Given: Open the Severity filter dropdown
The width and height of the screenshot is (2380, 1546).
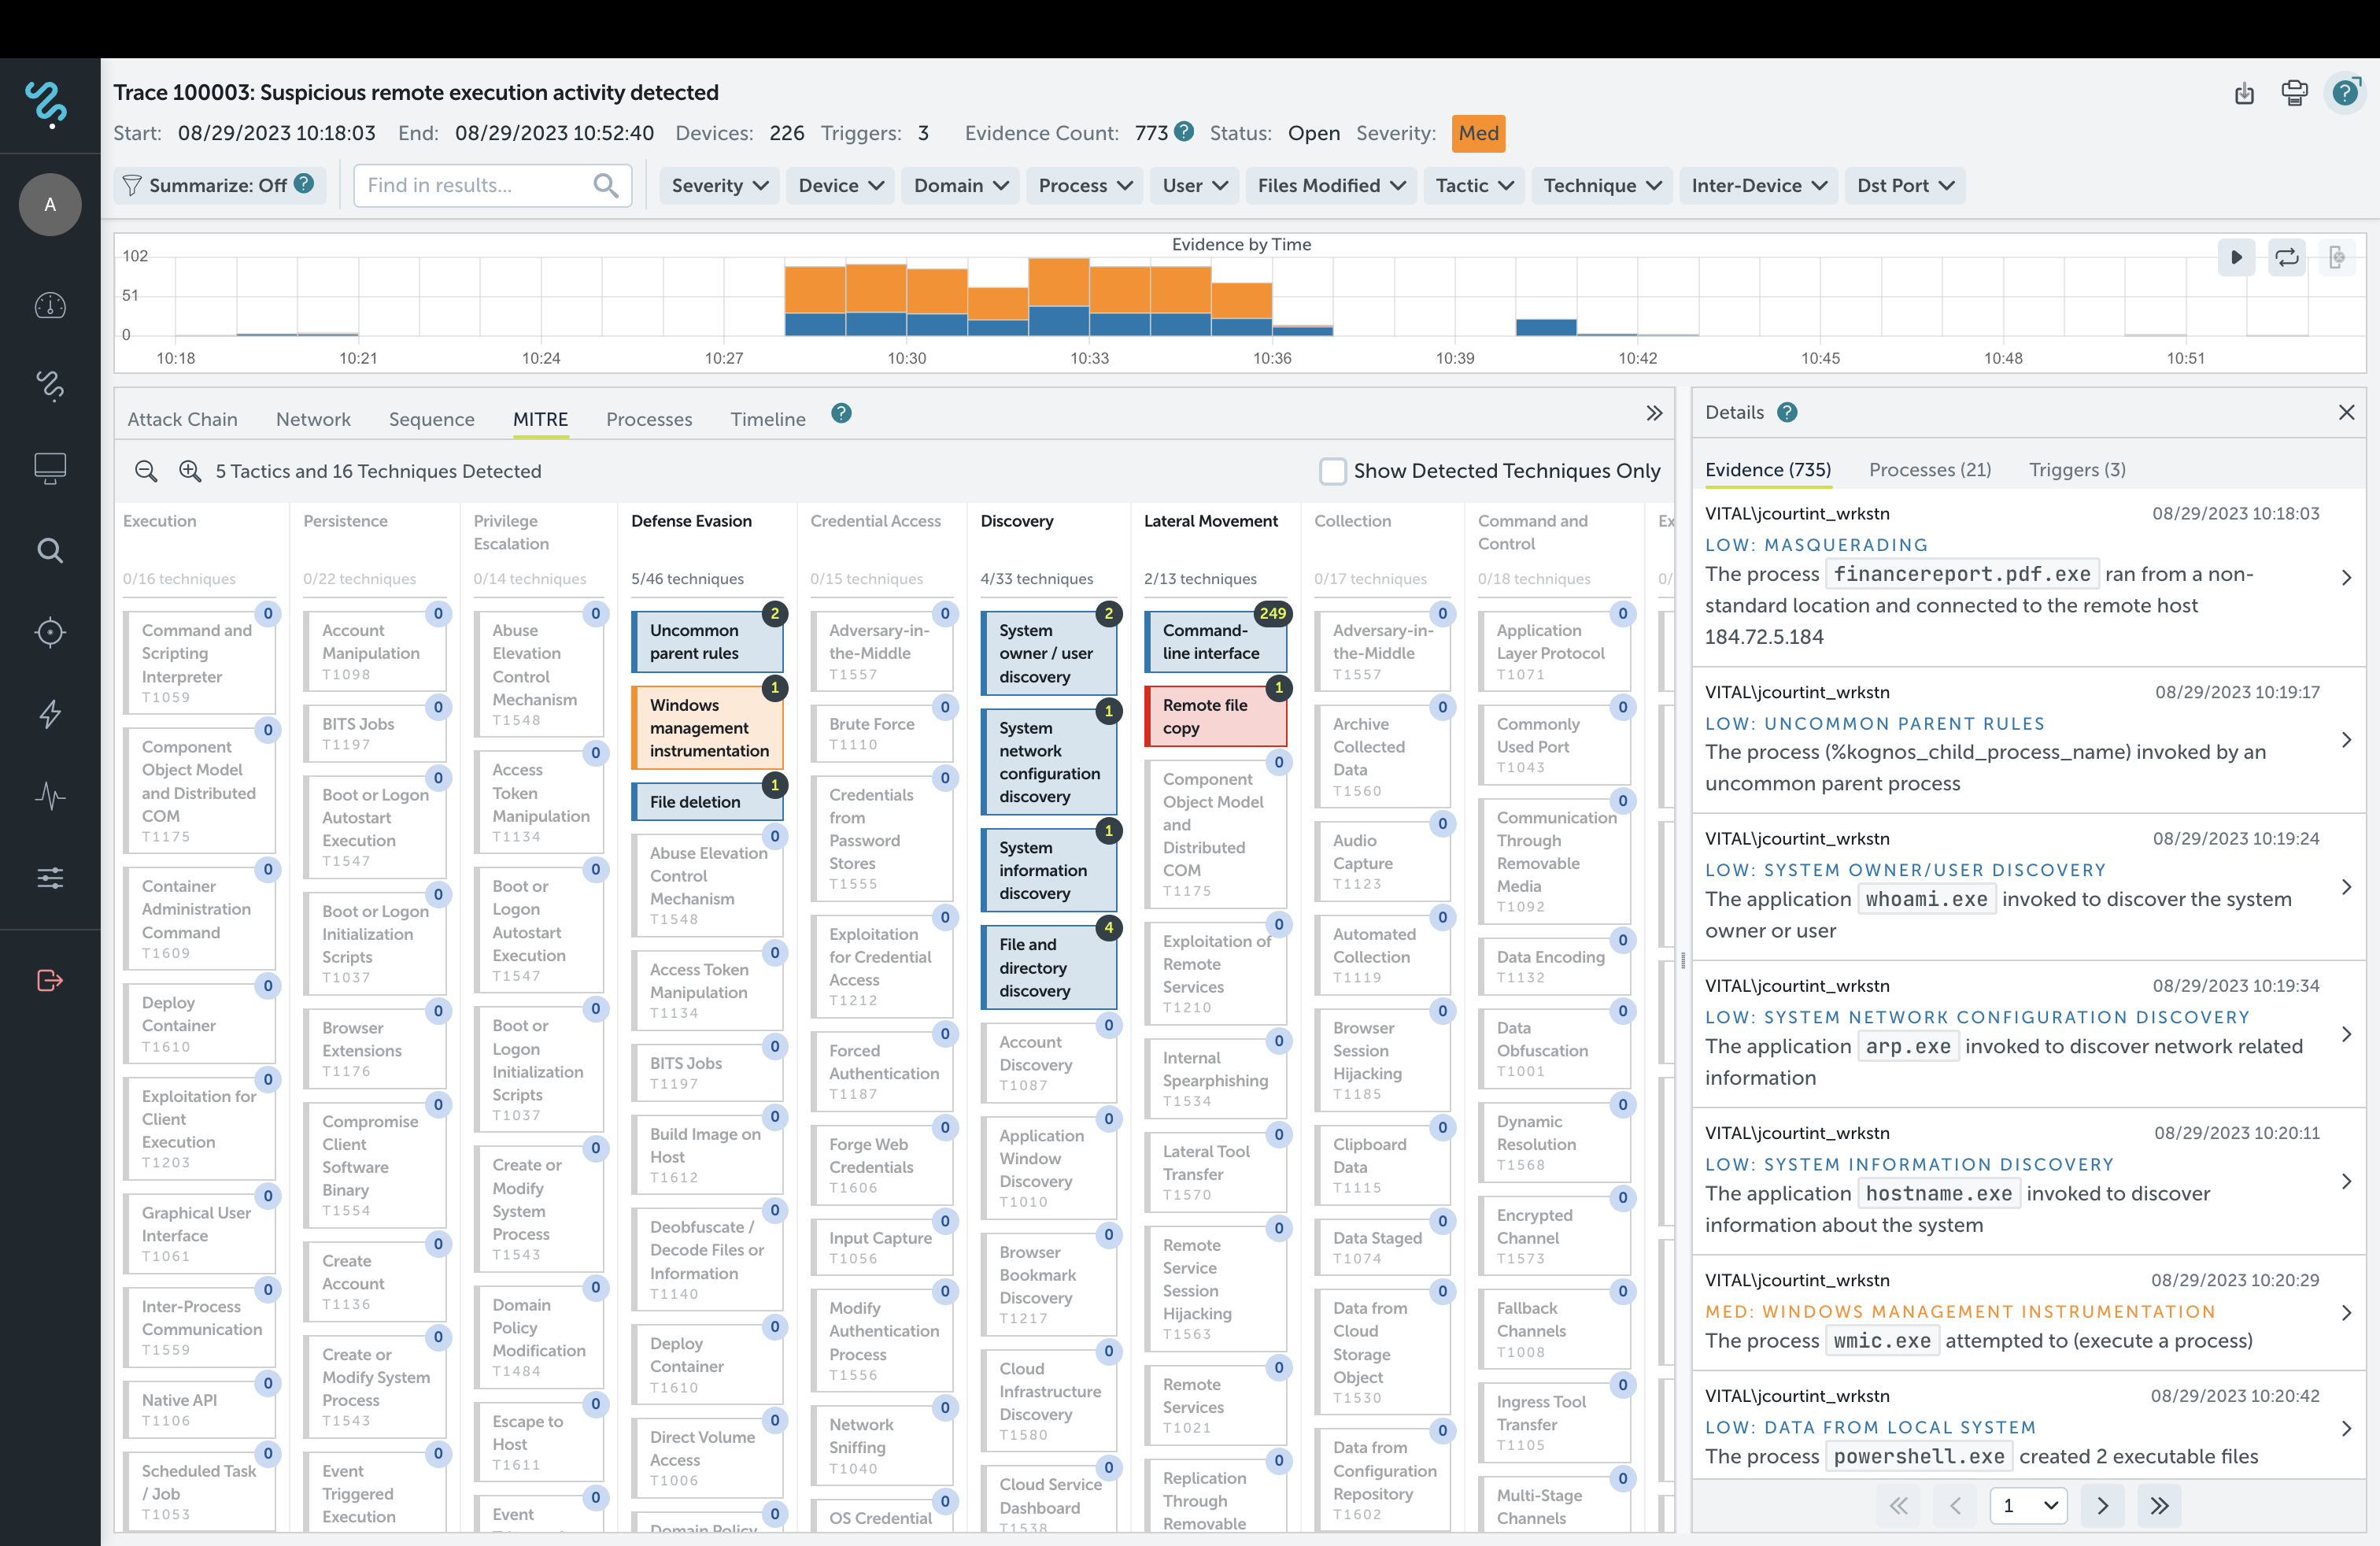Looking at the screenshot, I should coord(719,185).
